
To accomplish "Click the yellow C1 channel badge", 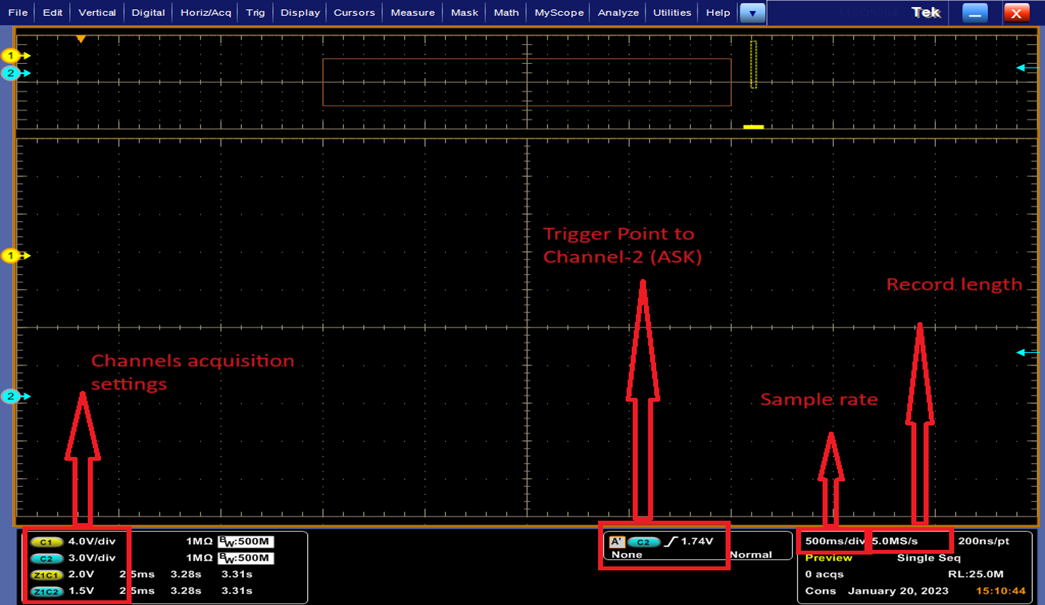I will pos(44,542).
